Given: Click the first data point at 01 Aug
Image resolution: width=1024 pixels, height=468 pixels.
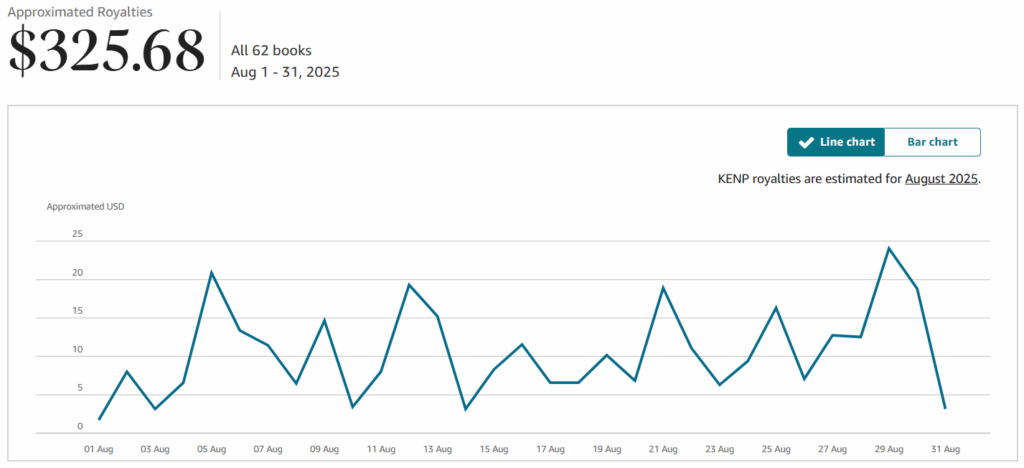Looking at the screenshot, I should tap(99, 419).
